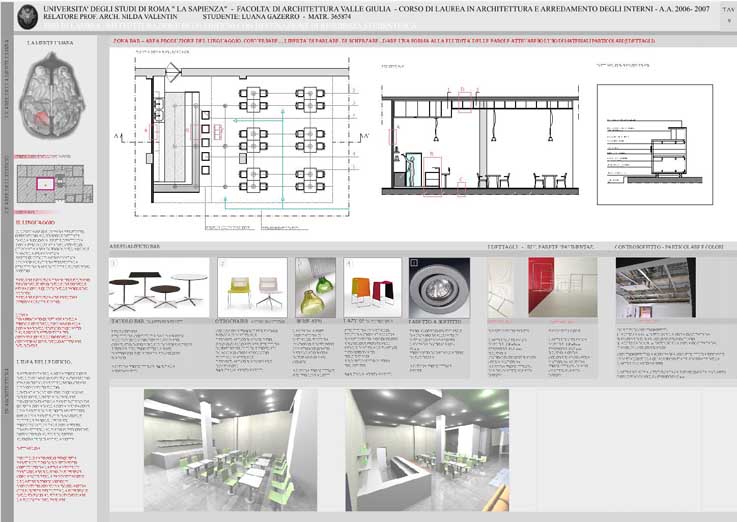Click the A-A' section drawing

pyautogui.click(x=480, y=141)
